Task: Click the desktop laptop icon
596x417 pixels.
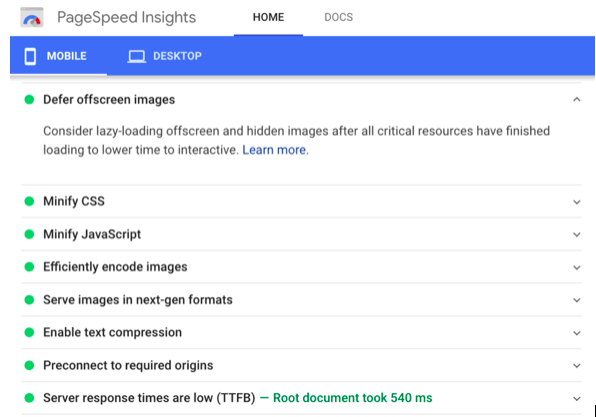Action: point(136,57)
